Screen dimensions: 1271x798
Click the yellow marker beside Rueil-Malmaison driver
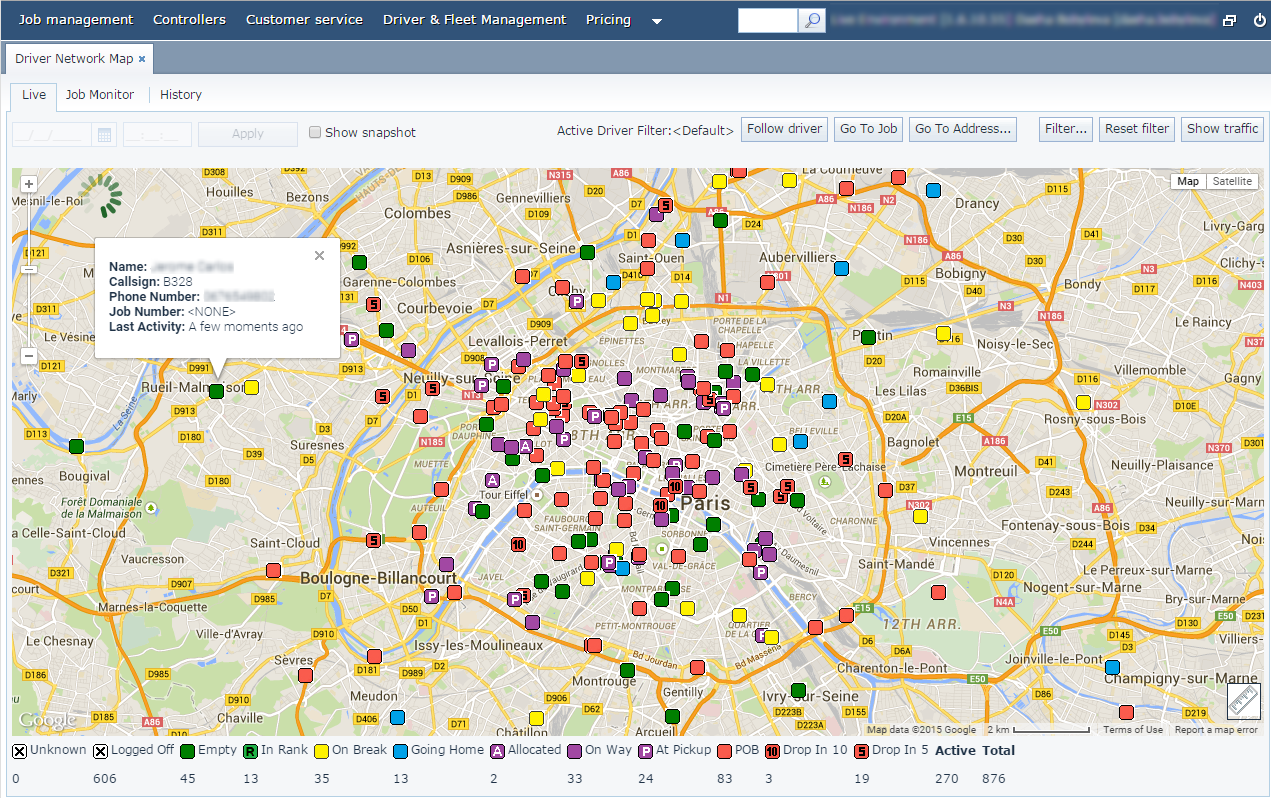(251, 387)
